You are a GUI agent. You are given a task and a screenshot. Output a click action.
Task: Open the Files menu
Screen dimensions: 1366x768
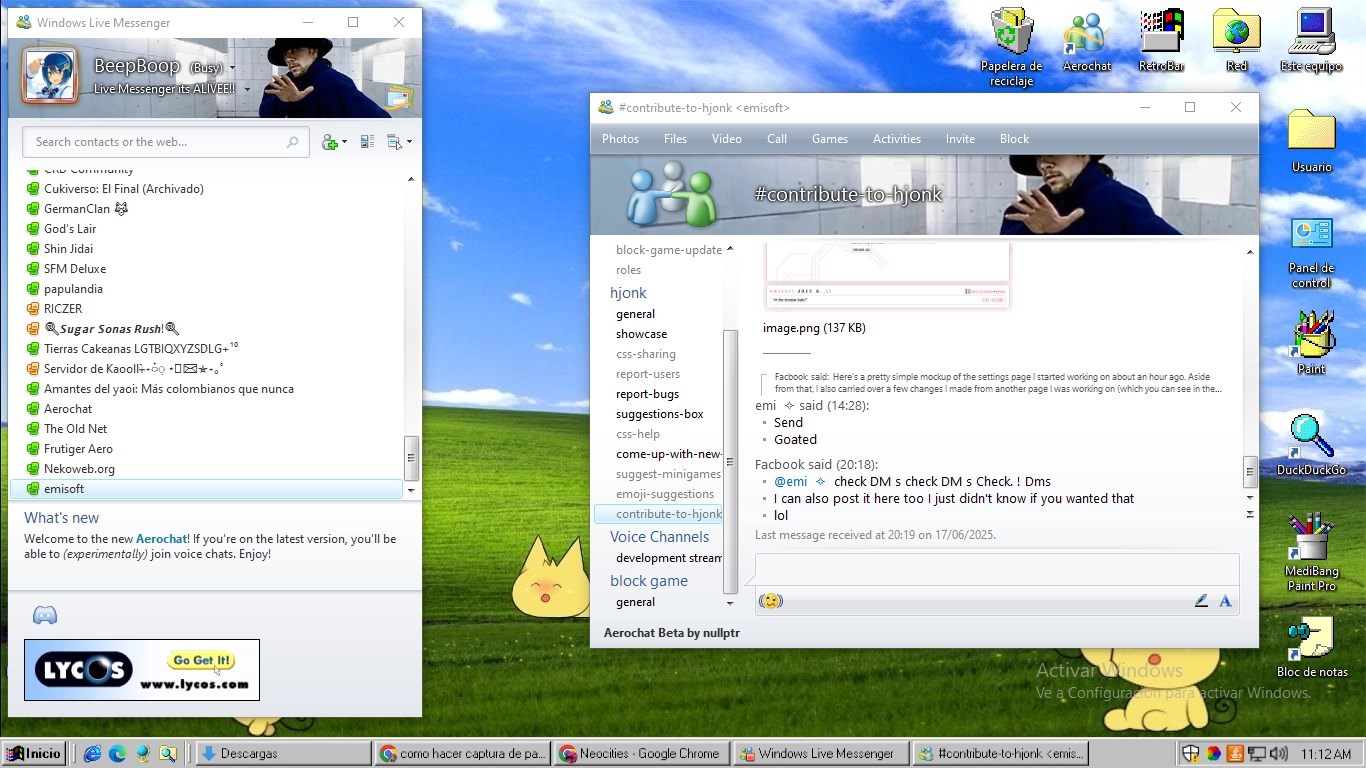tap(675, 139)
